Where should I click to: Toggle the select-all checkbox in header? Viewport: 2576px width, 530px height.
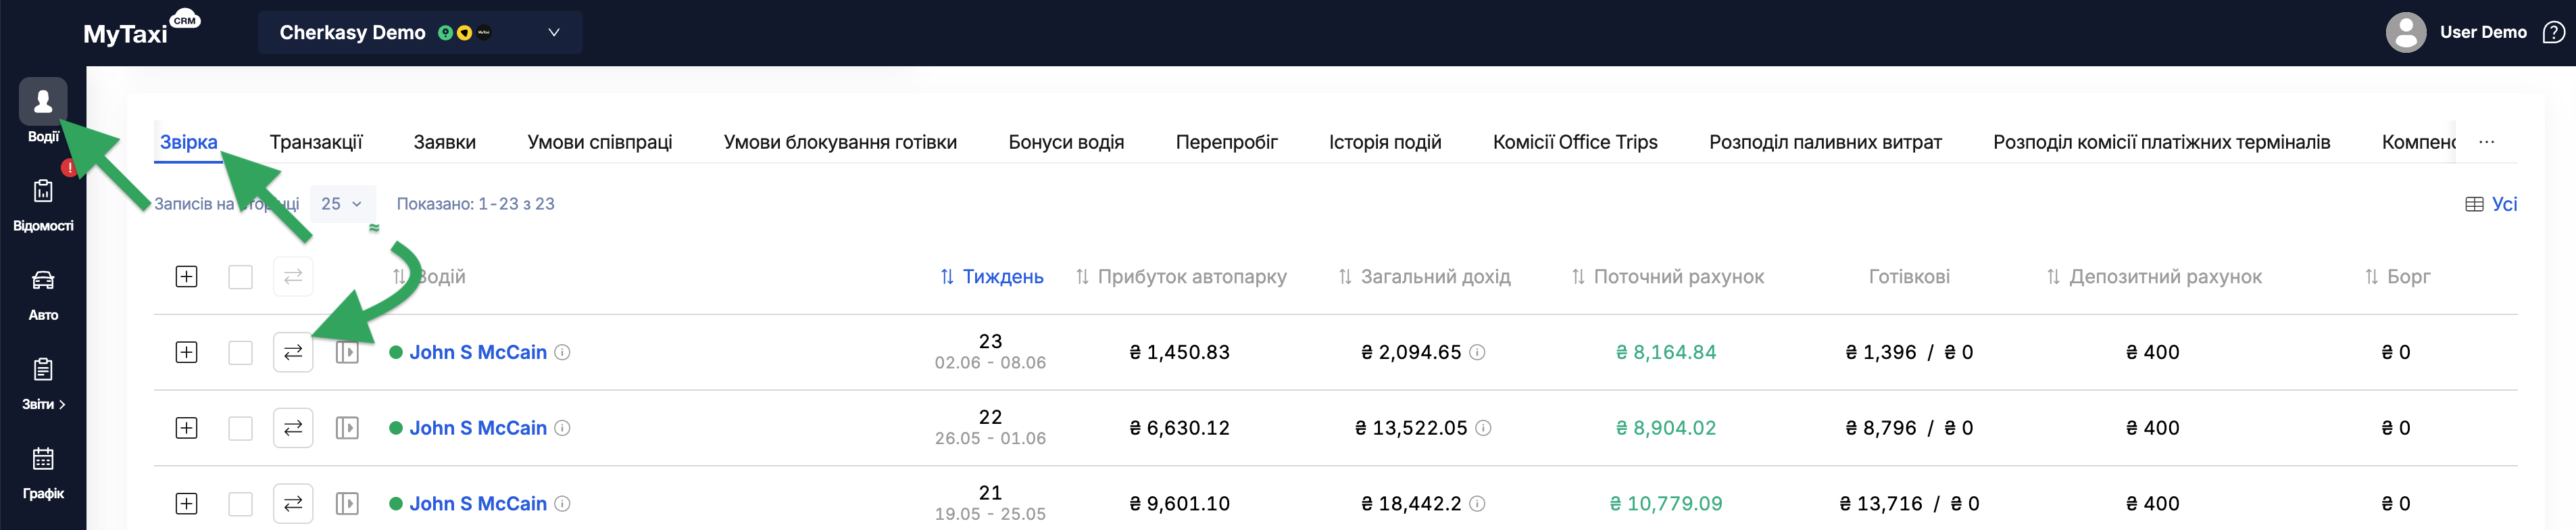(x=240, y=277)
